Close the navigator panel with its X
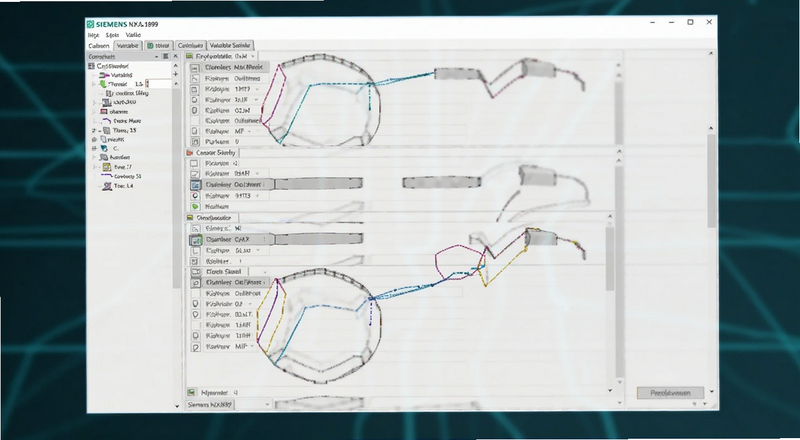 pos(176,56)
